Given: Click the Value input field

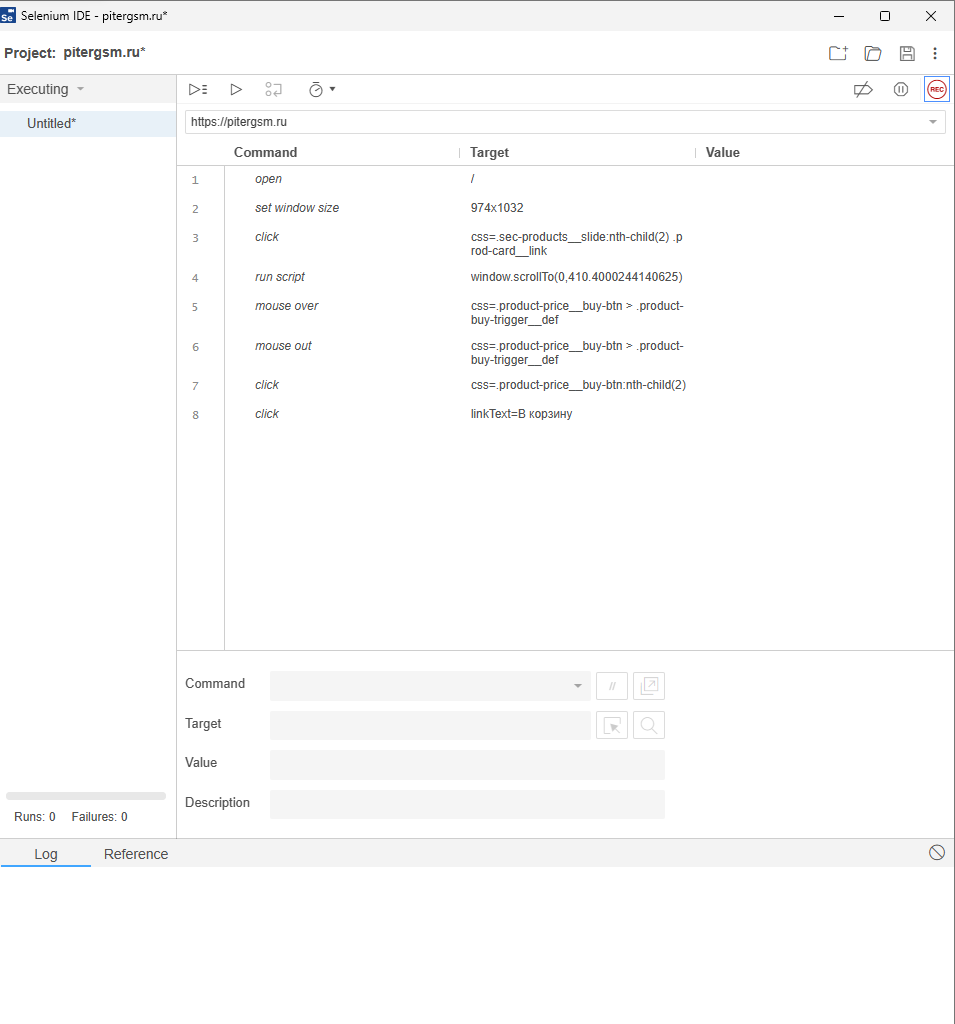Looking at the screenshot, I should pos(468,765).
